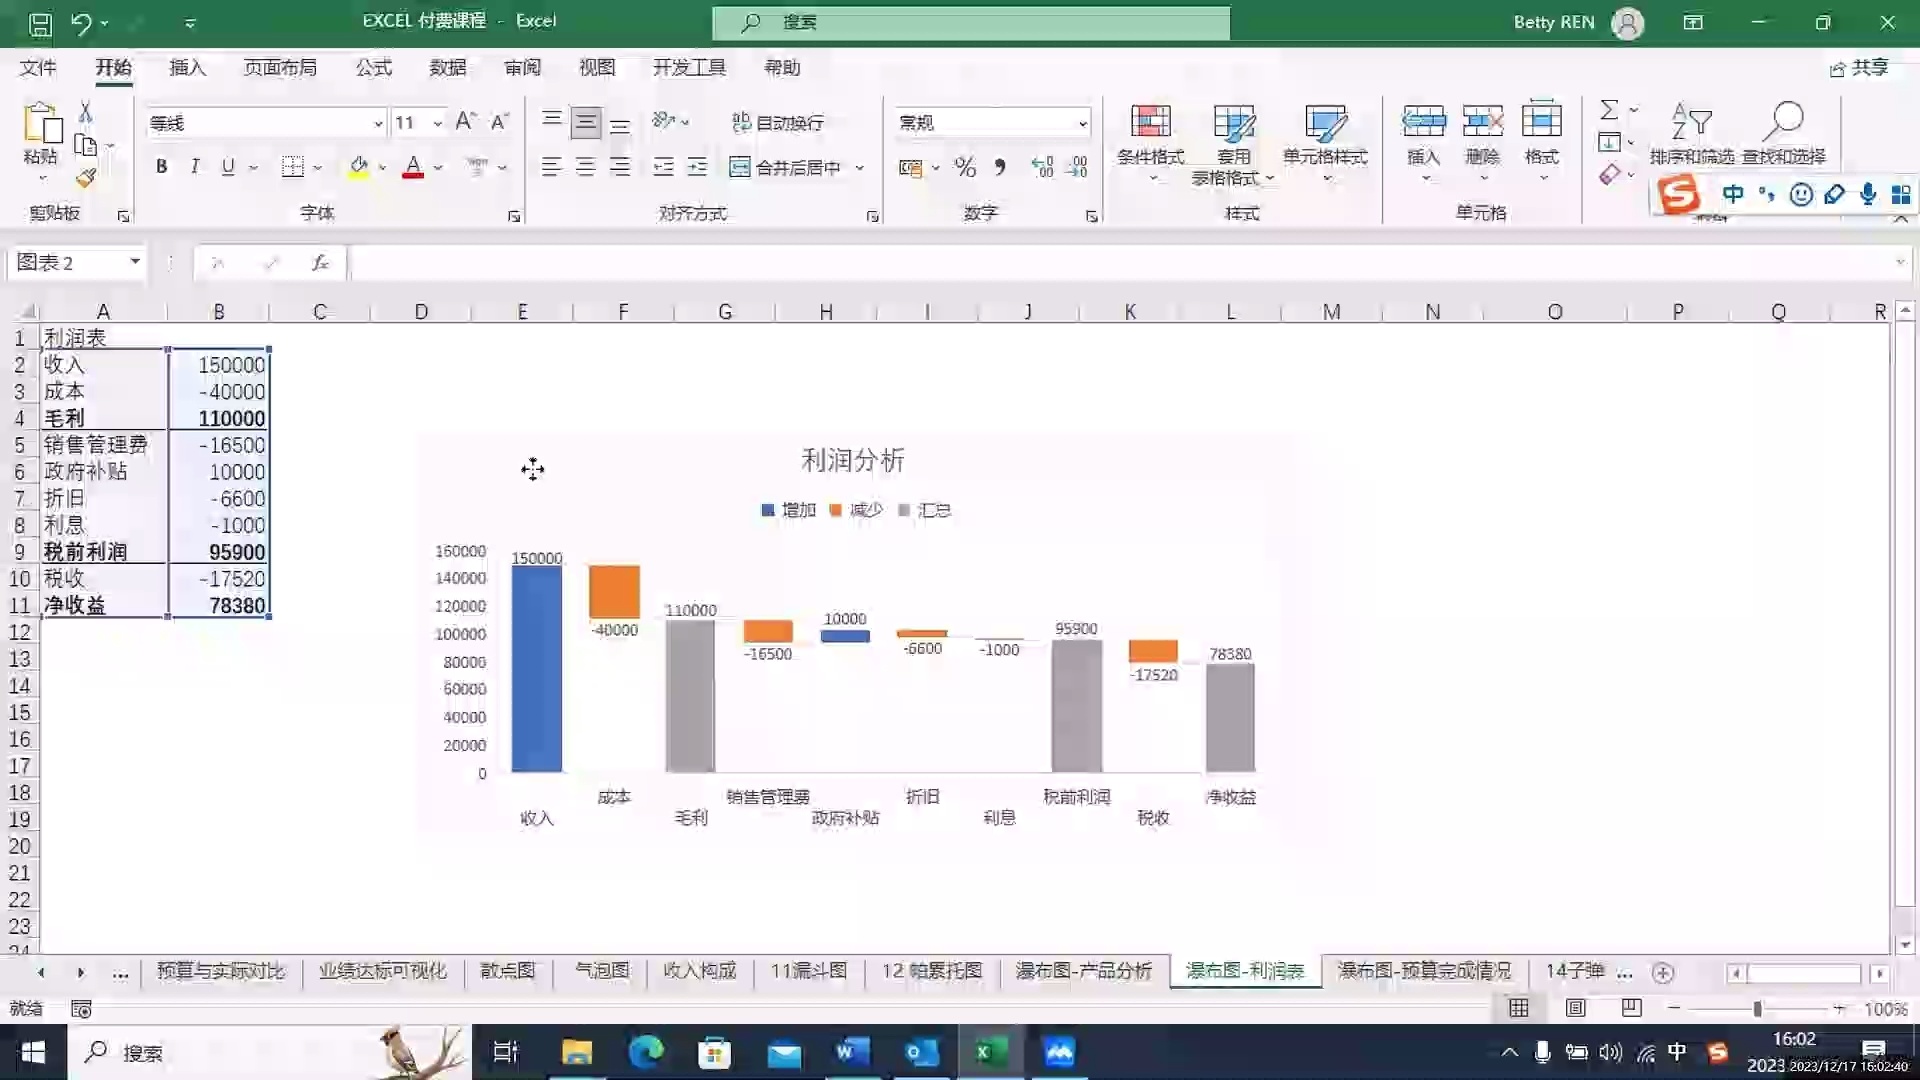
Task: Click the Save icon on Quick Access Toolbar
Action: (40, 22)
